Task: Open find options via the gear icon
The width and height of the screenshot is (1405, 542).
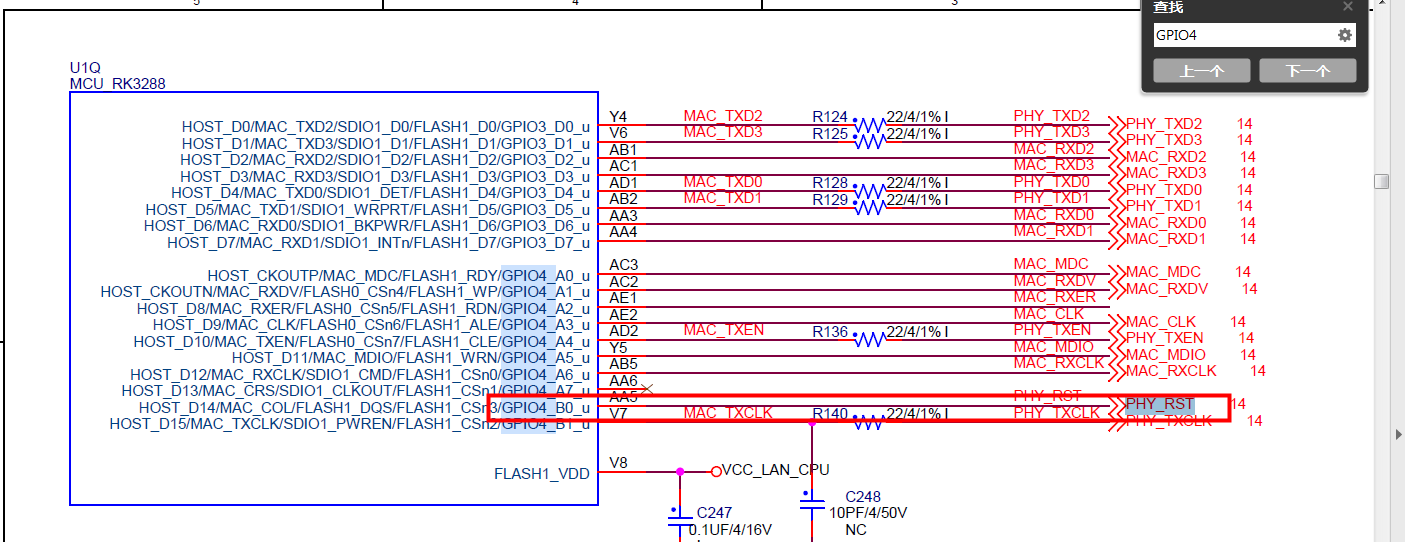Action: 1345,35
